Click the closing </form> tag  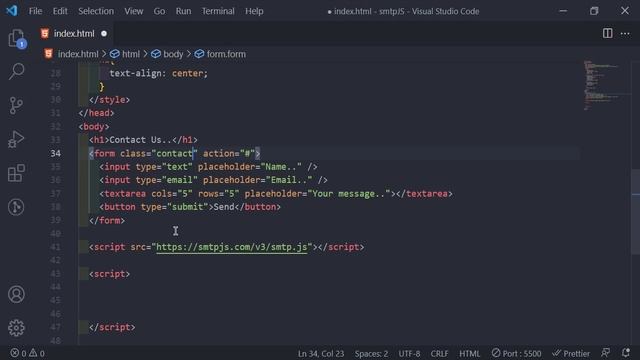(x=107, y=220)
